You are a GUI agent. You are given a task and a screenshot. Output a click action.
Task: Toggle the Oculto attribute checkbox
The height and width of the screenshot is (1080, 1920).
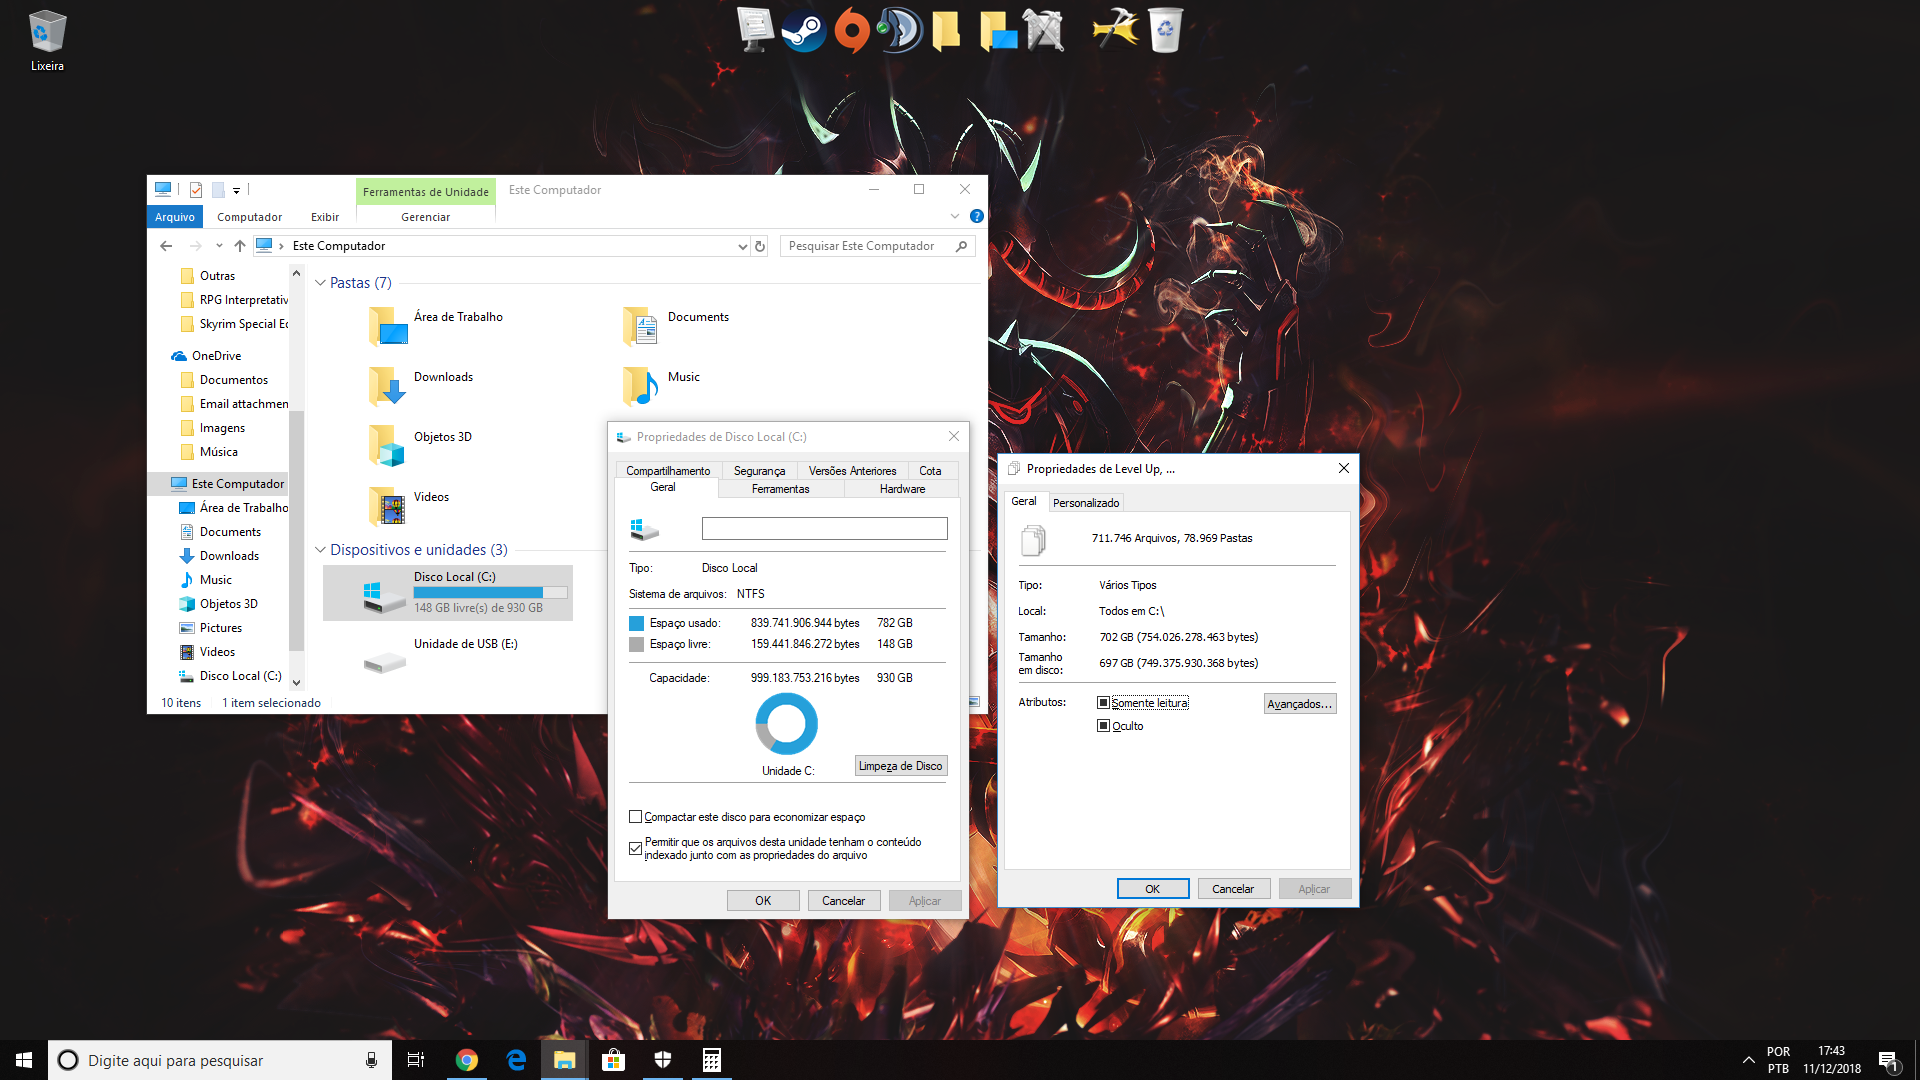(1104, 726)
